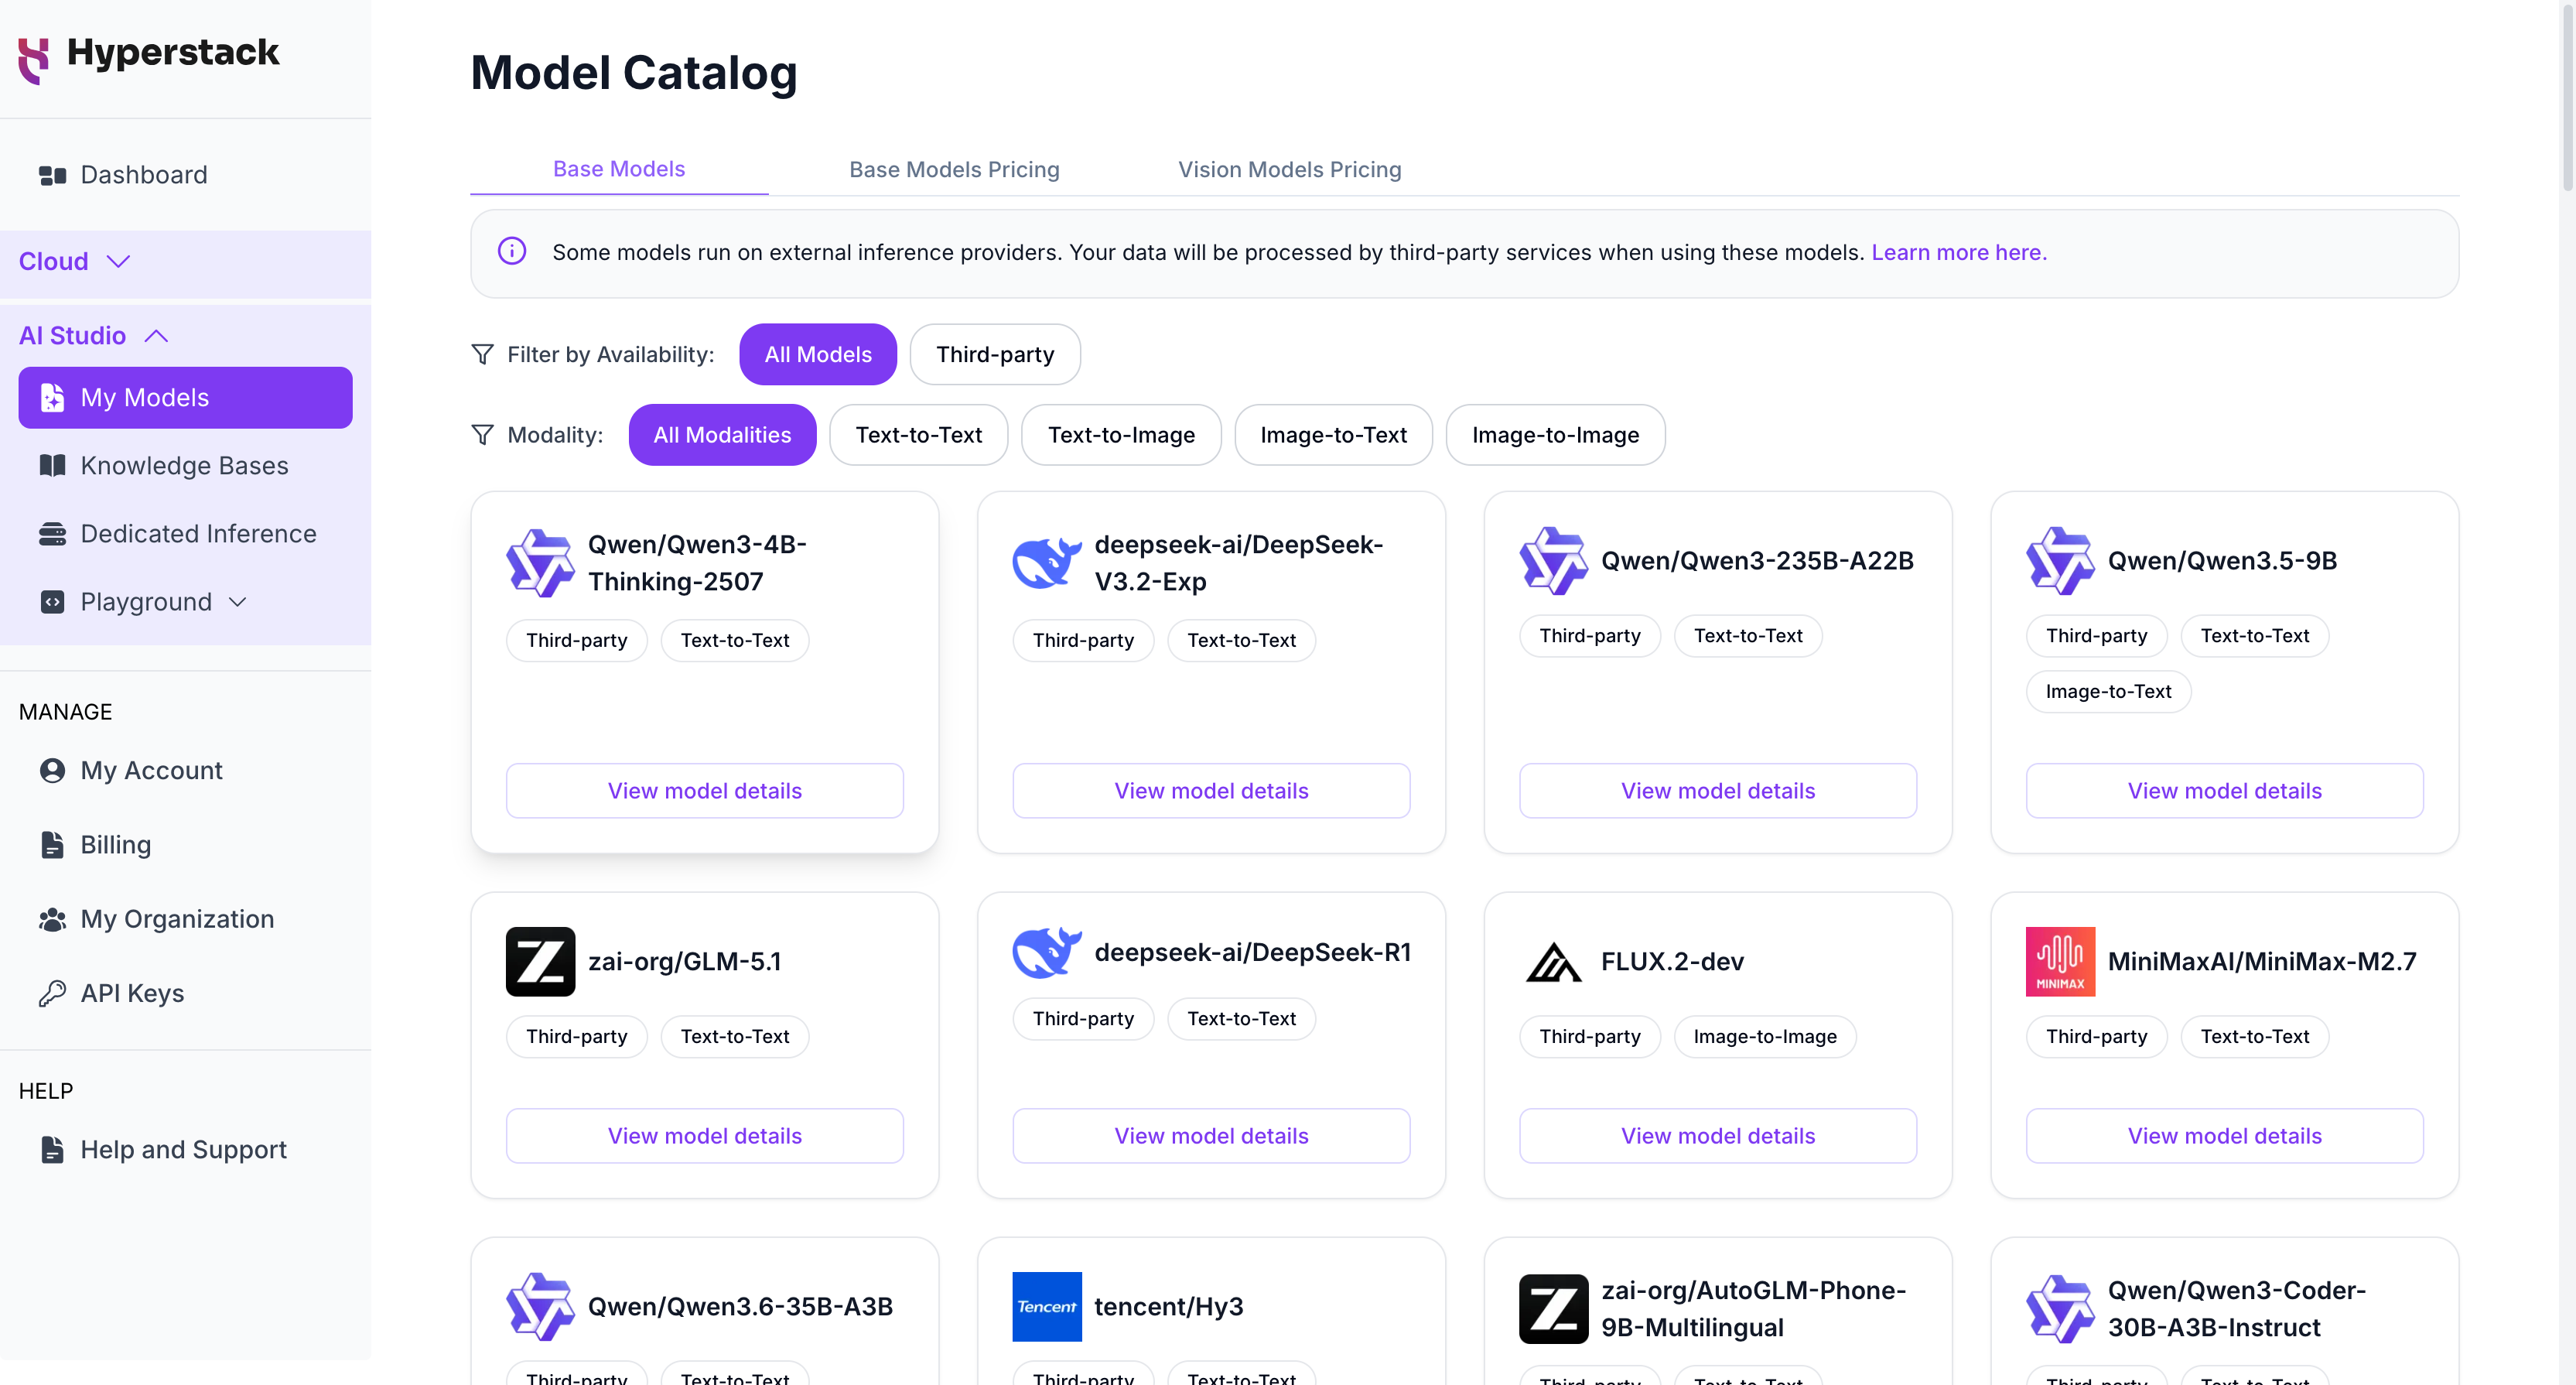
Task: View model details for DeepSeek-V3.2-Exp
Action: coord(1211,791)
